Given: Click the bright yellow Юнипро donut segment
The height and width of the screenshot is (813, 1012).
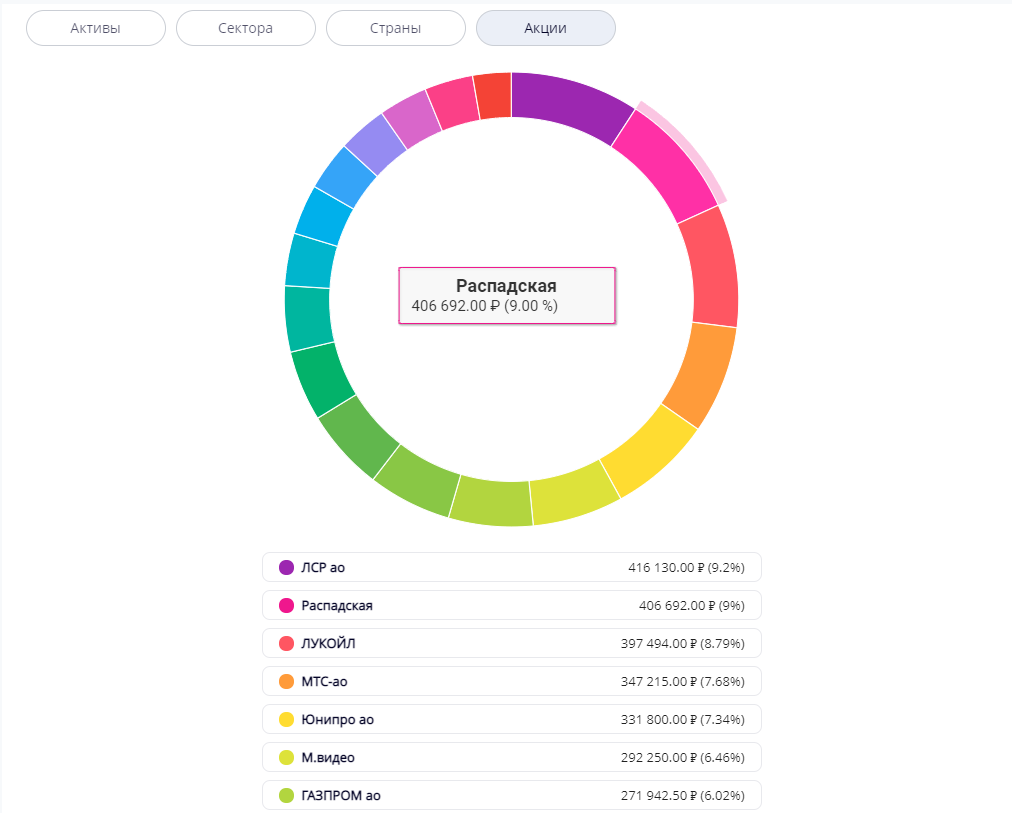Looking at the screenshot, I should (x=649, y=448).
